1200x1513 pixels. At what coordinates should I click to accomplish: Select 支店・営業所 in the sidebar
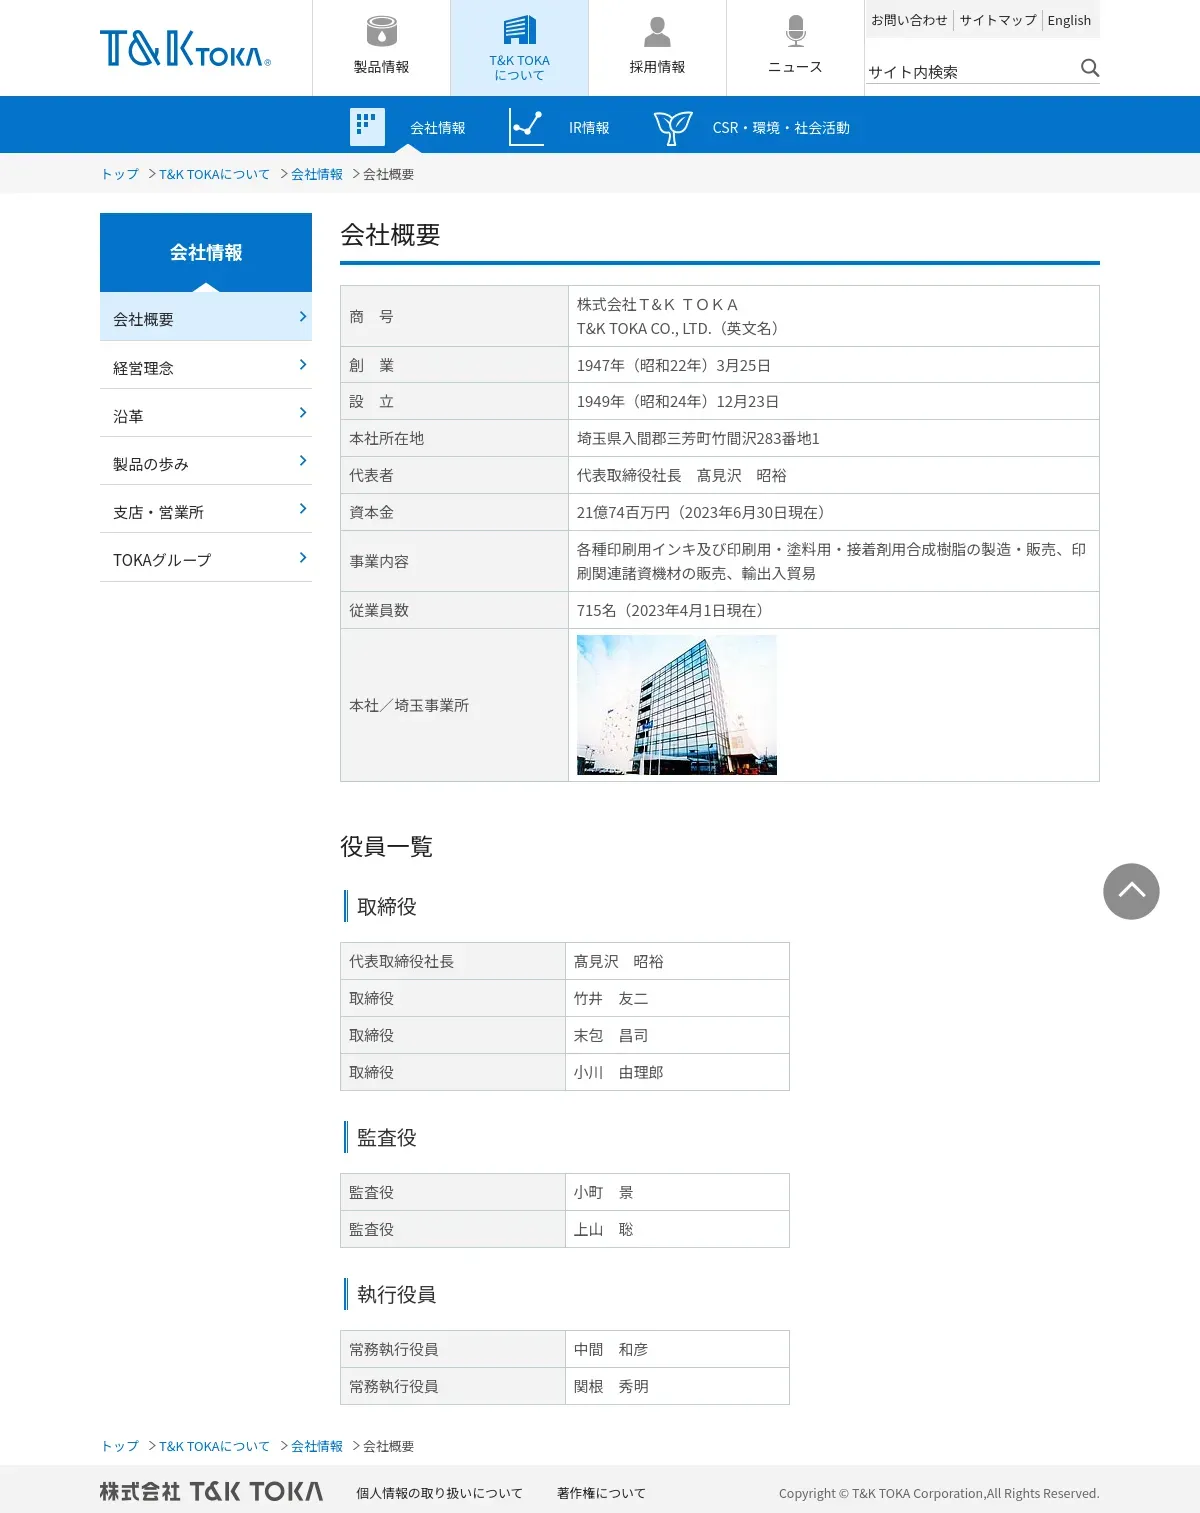point(206,510)
